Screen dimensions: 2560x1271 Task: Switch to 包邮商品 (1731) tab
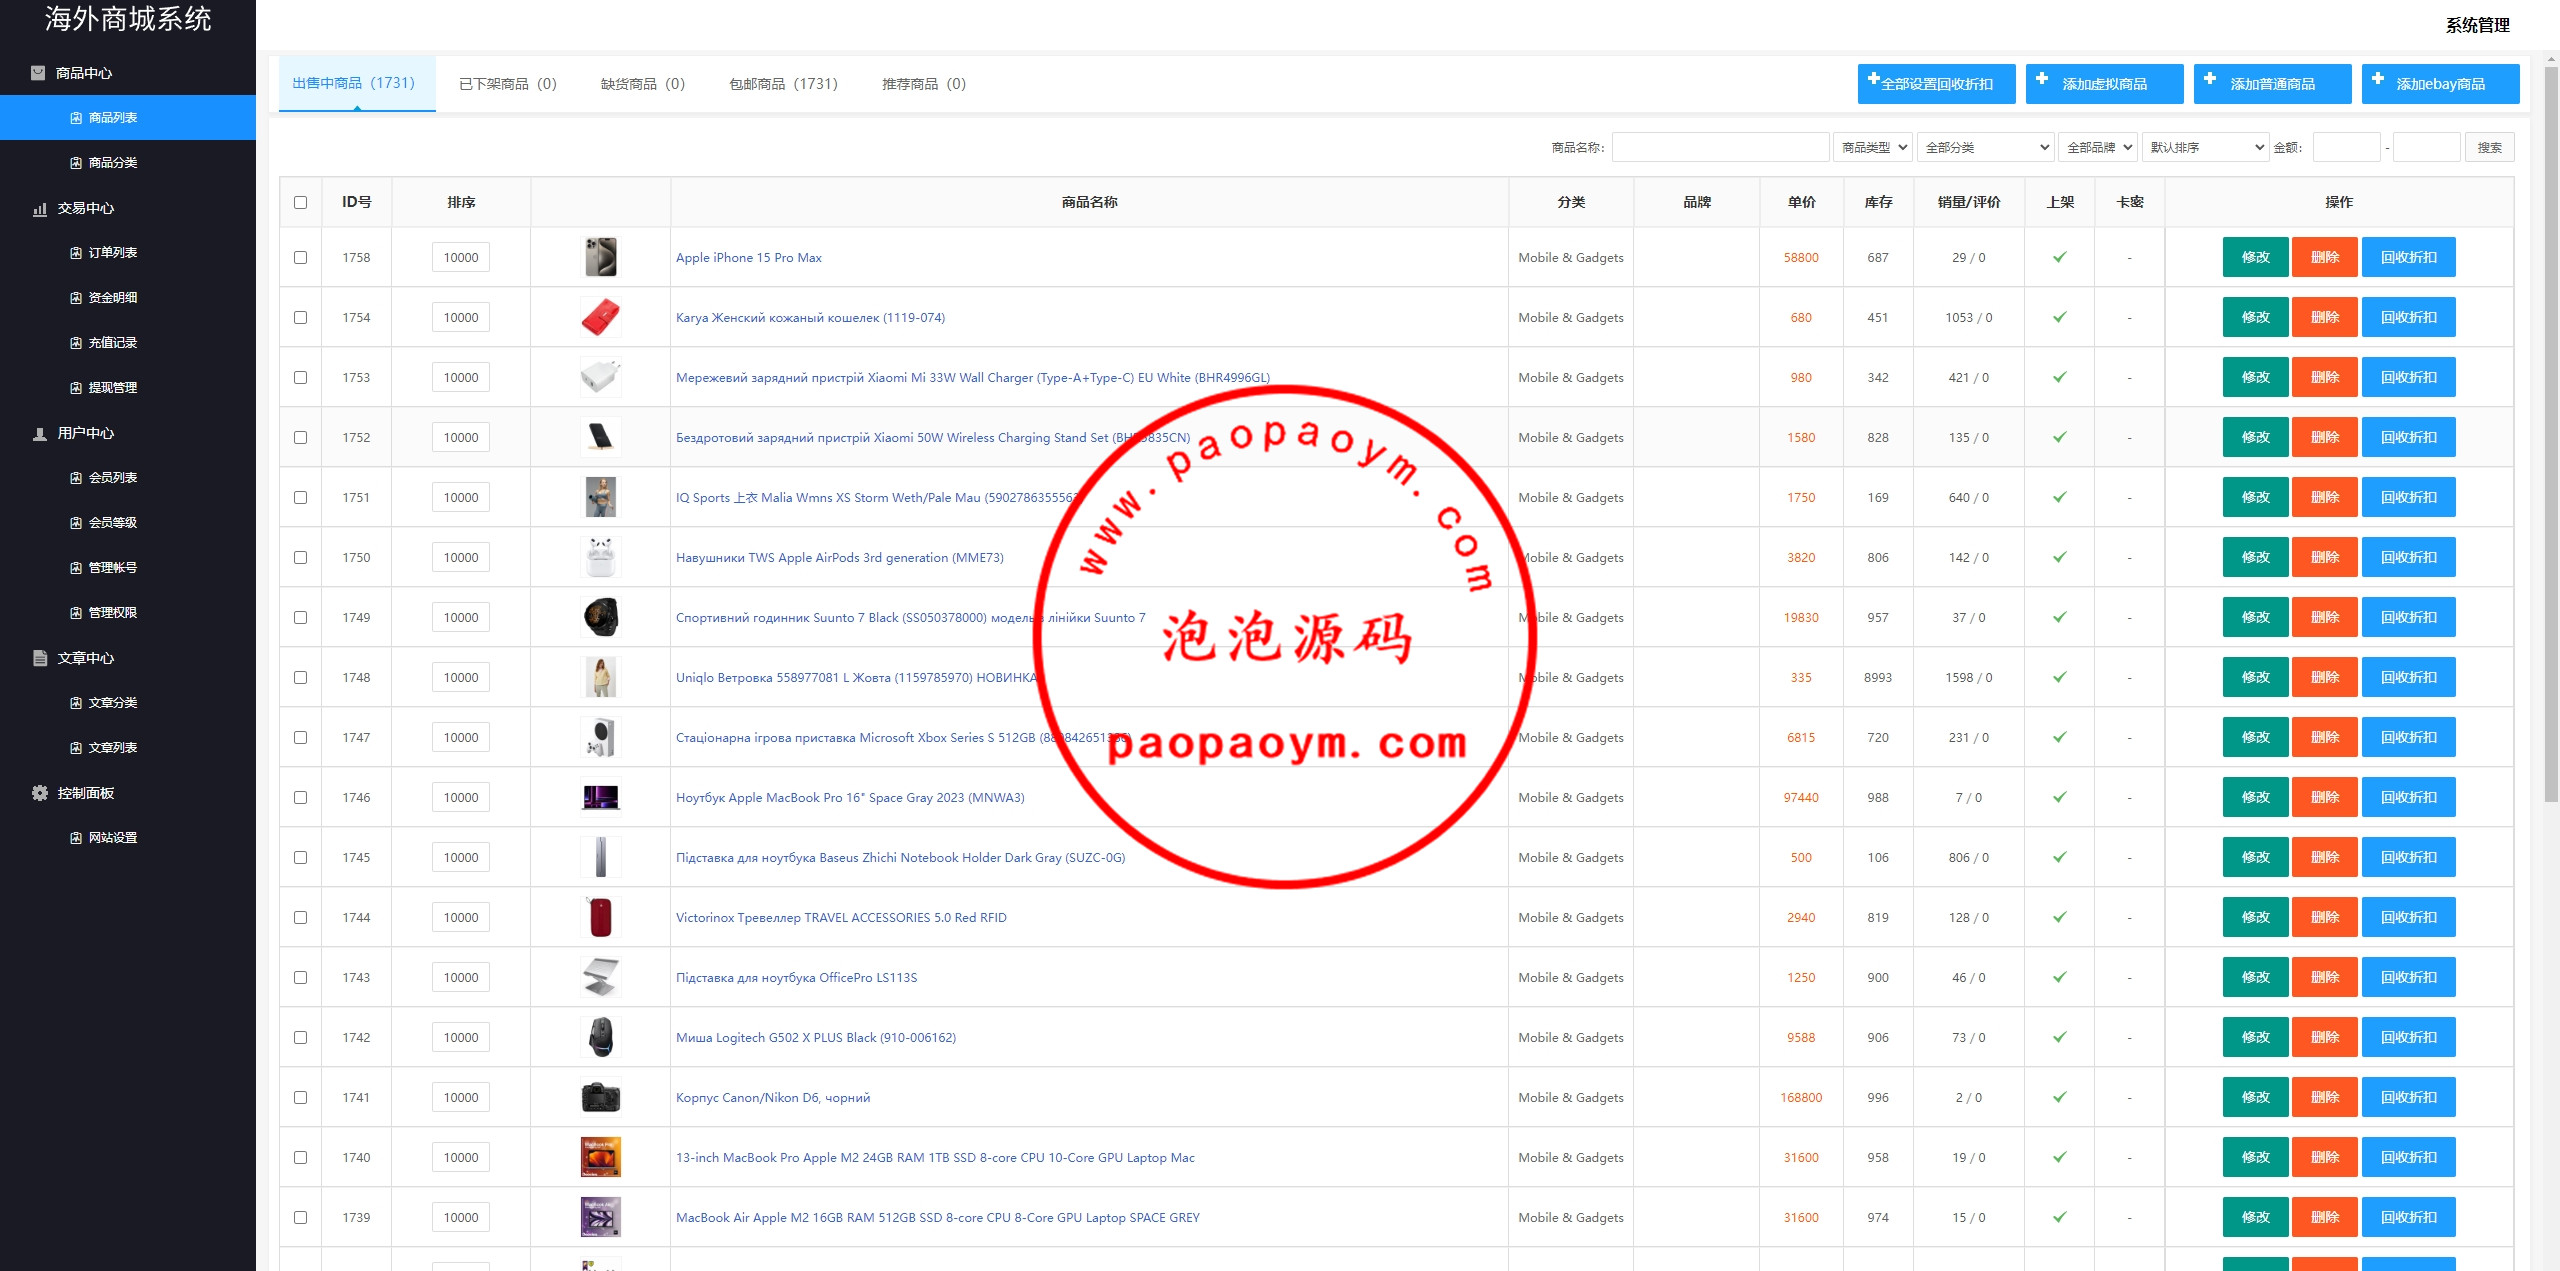coord(784,84)
